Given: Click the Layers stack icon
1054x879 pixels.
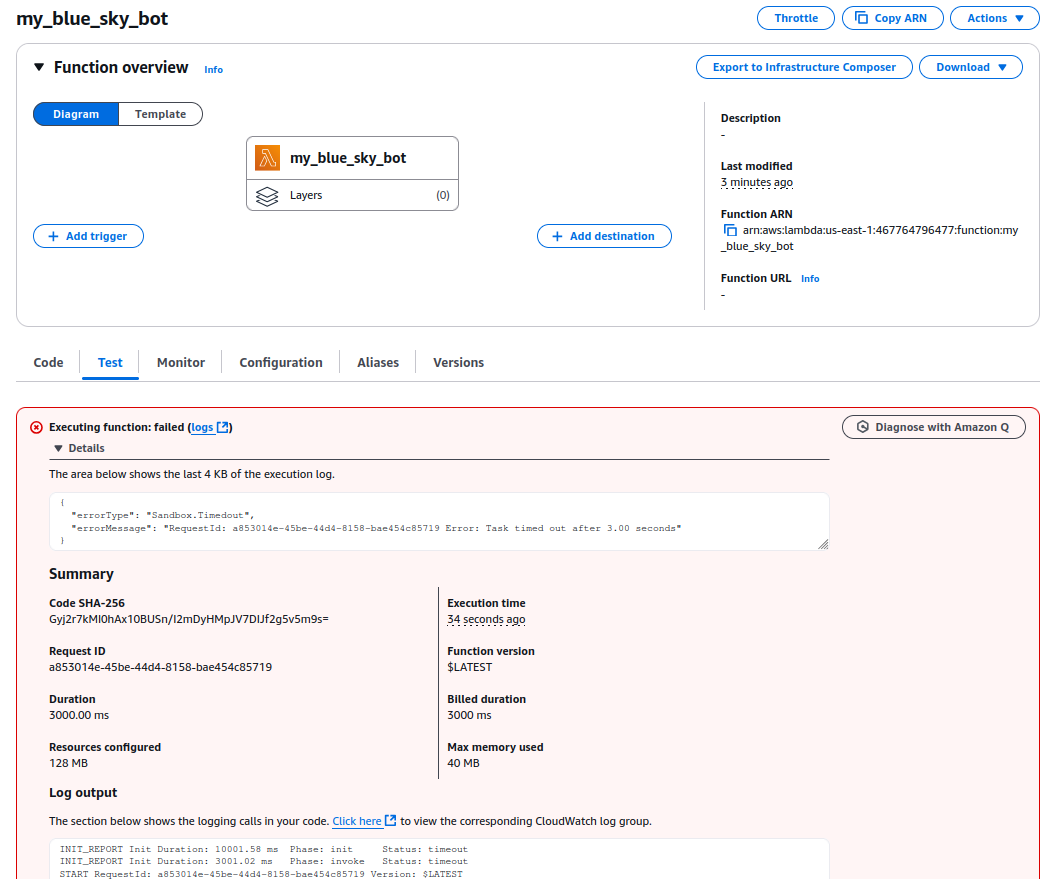Looking at the screenshot, I should (267, 196).
